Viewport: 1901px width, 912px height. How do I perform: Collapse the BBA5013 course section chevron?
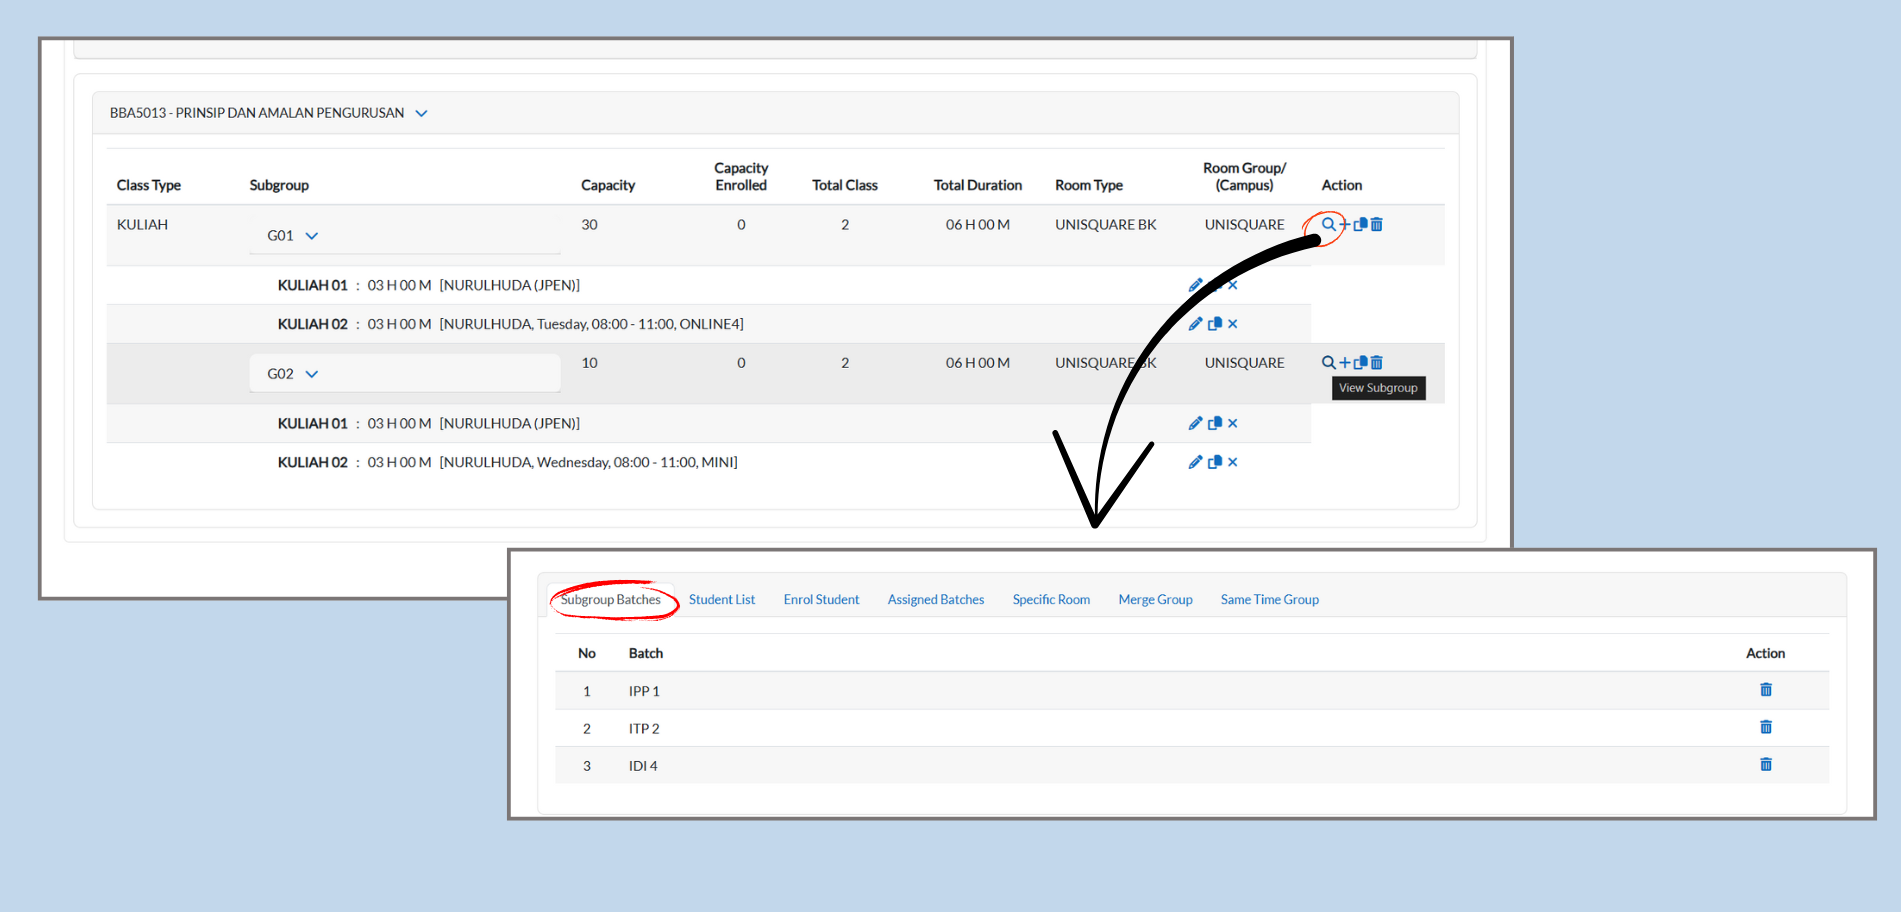[421, 113]
